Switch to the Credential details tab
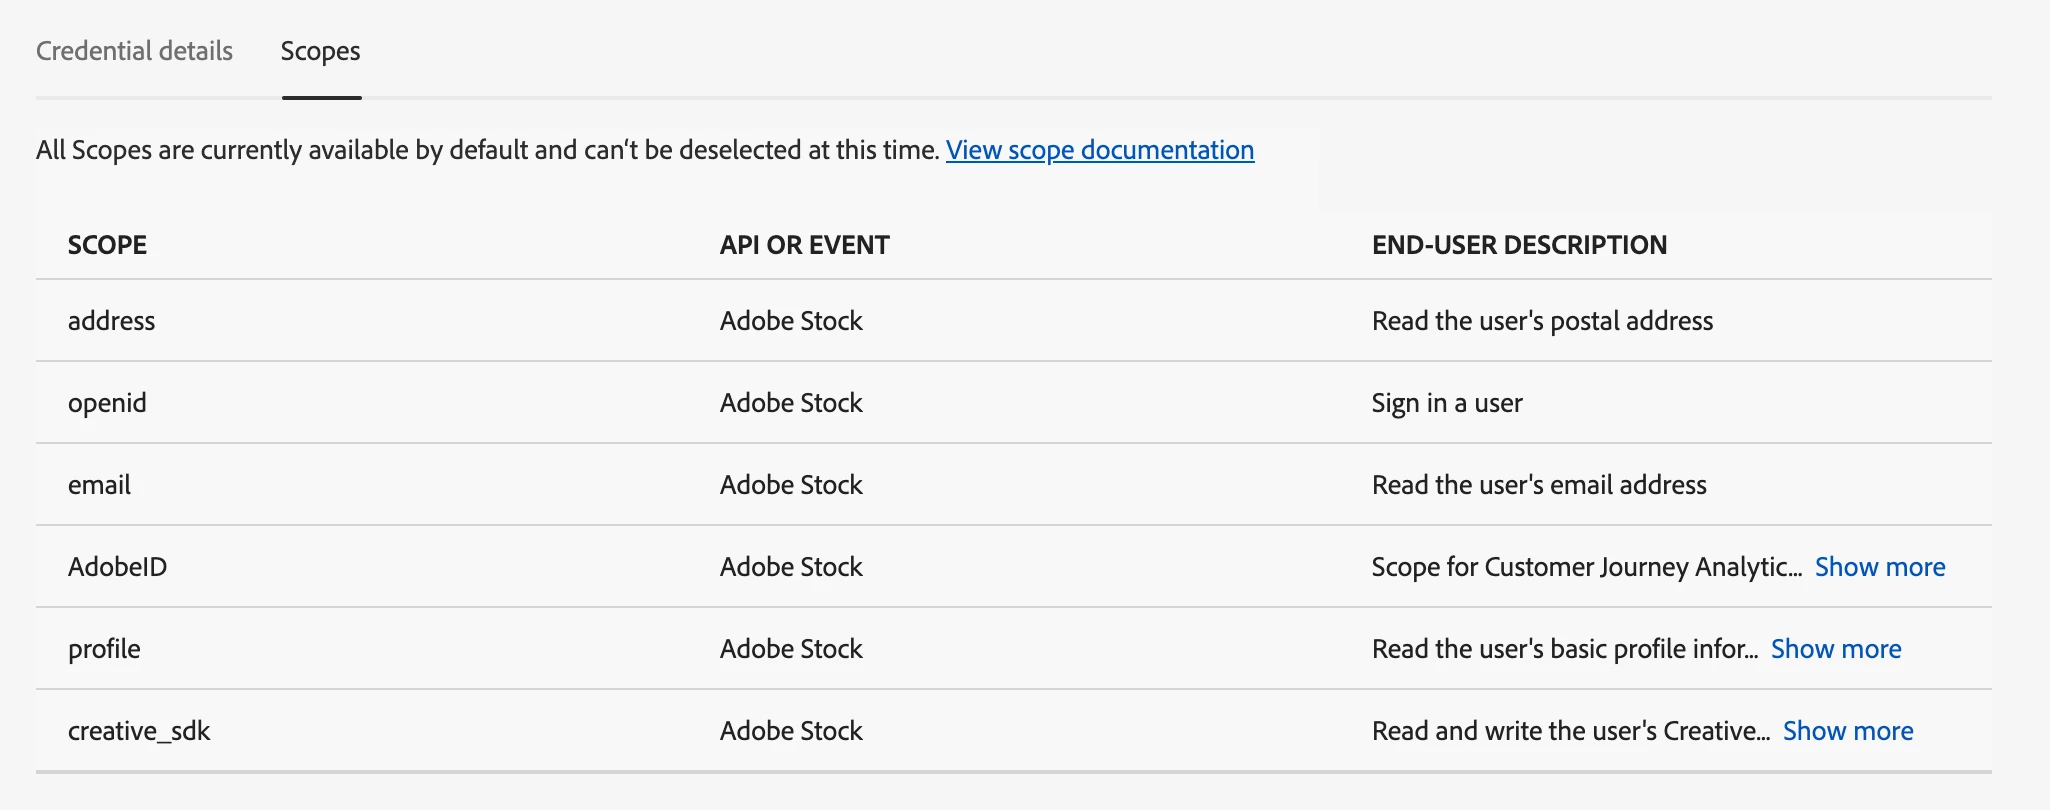2050x810 pixels. pos(134,51)
